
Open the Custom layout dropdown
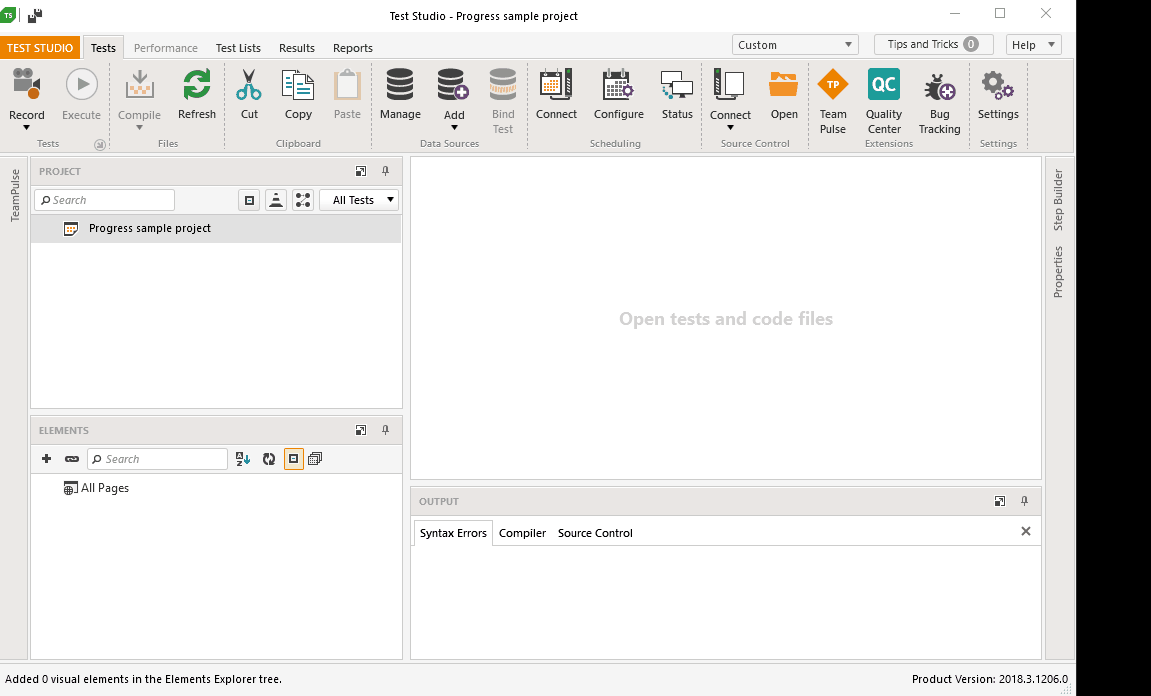click(x=795, y=45)
